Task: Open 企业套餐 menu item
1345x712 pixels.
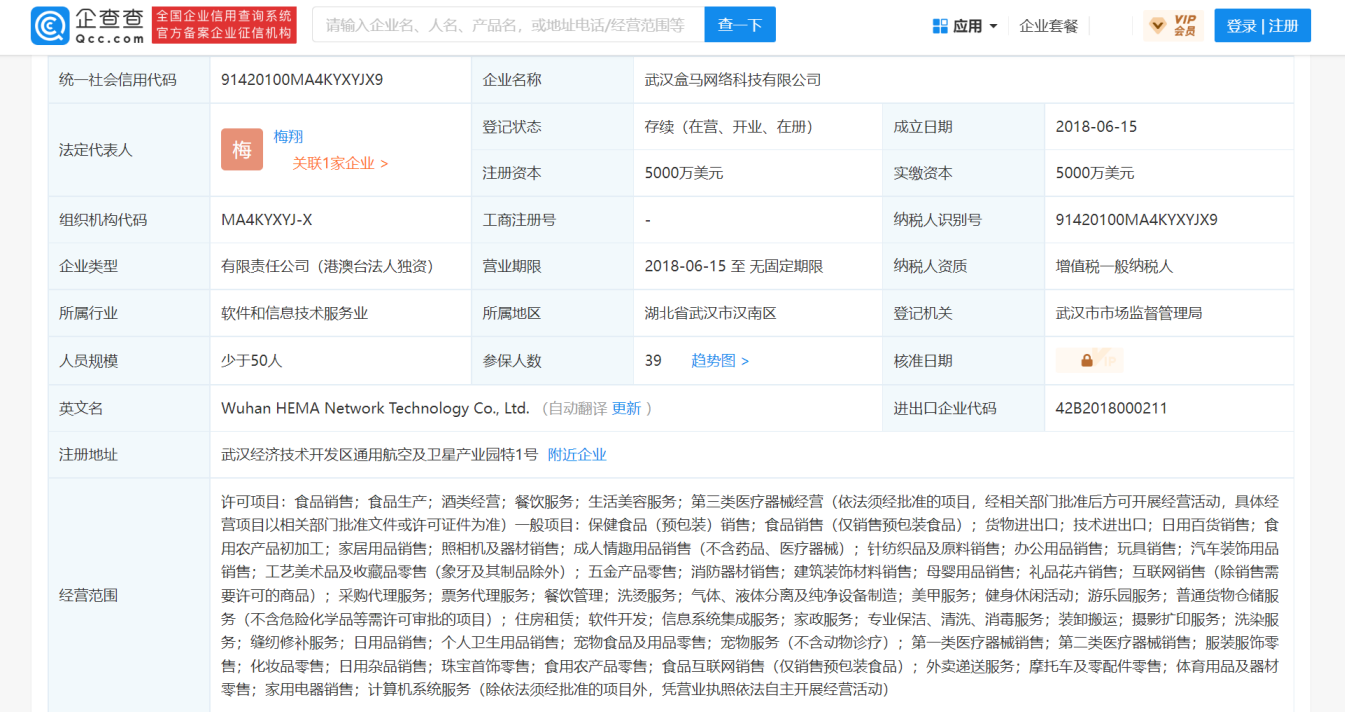Action: (1049, 26)
